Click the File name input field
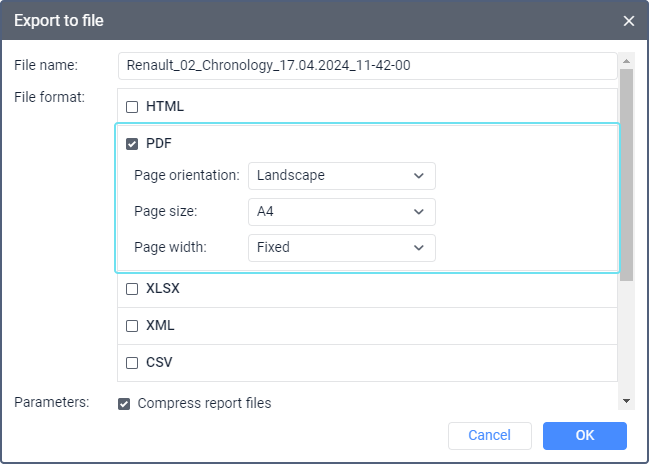649x464 pixels. pyautogui.click(x=367, y=66)
